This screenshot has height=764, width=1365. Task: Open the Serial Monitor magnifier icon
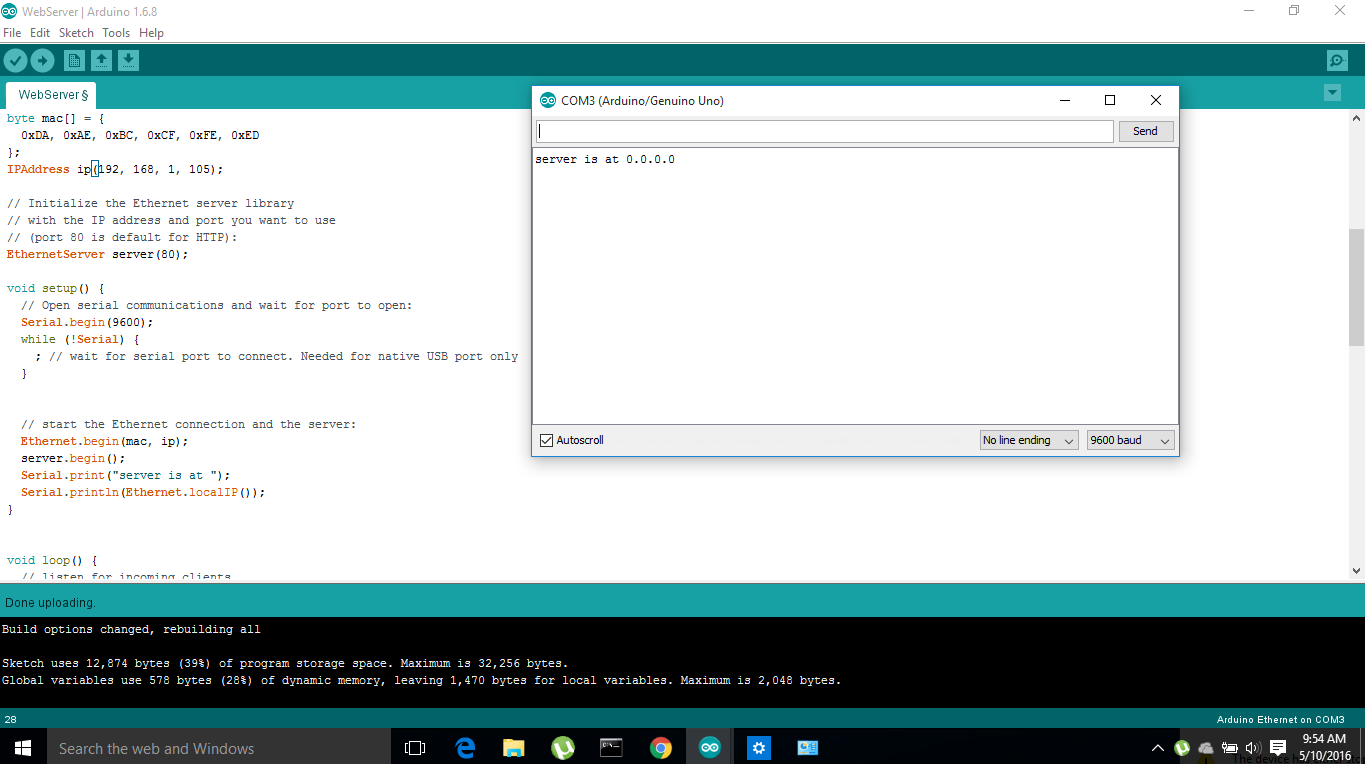click(1337, 61)
